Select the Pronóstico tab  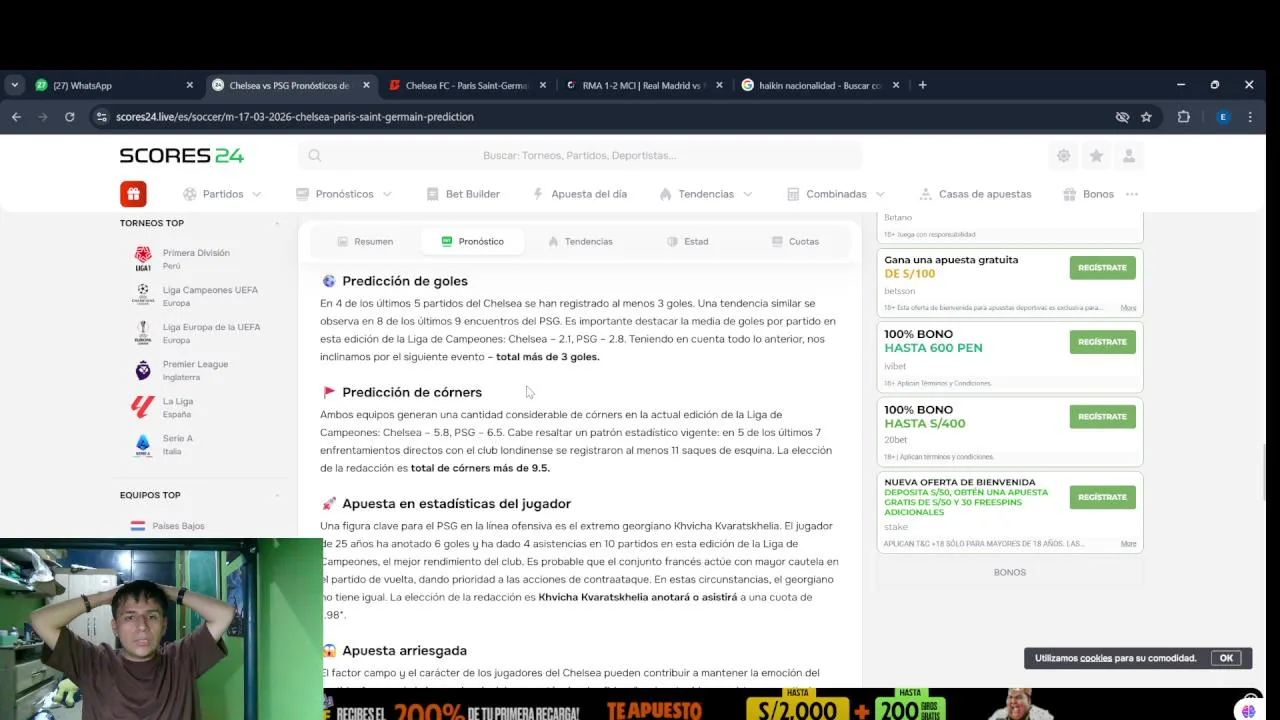tap(472, 241)
